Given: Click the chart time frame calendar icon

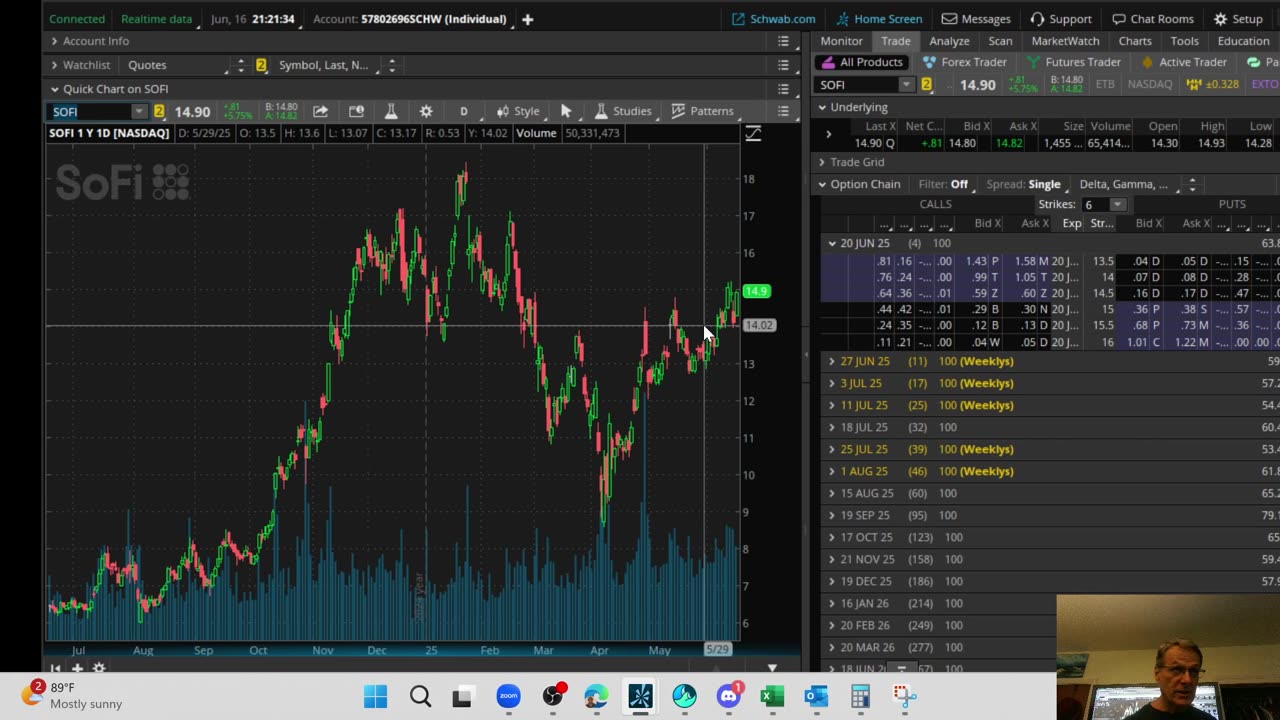Looking at the screenshot, I should (x=356, y=111).
